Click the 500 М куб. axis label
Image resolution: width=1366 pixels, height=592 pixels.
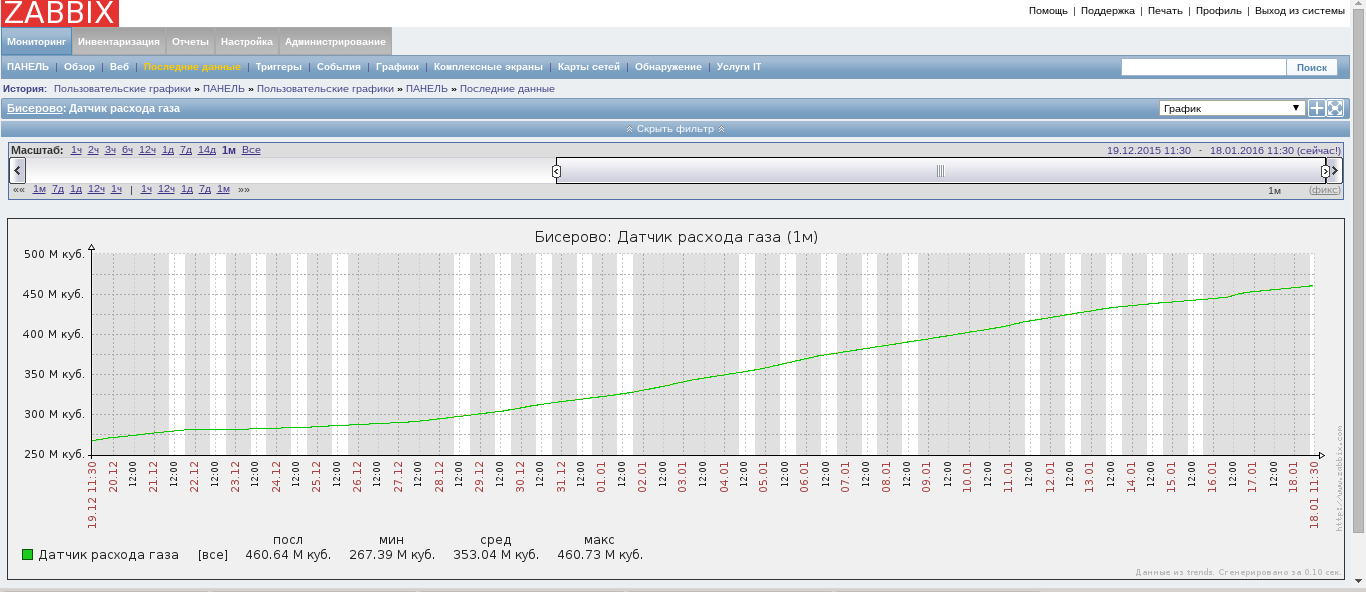[53, 254]
